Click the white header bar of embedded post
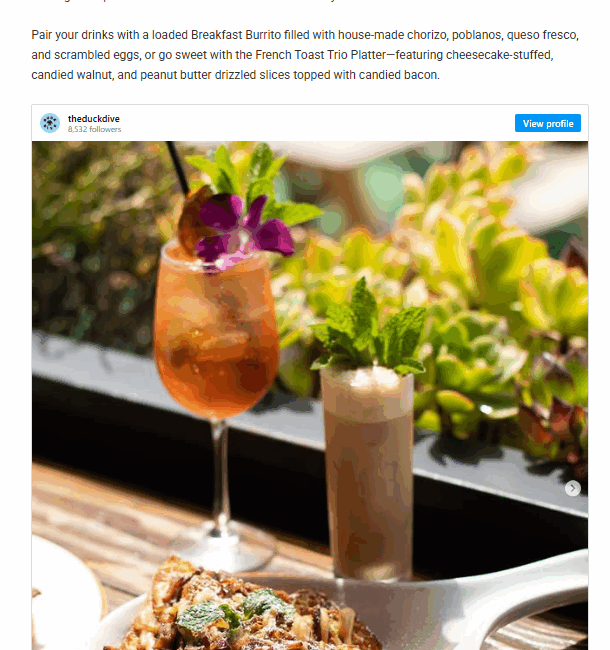This screenshot has height=650, width=610. (310, 123)
